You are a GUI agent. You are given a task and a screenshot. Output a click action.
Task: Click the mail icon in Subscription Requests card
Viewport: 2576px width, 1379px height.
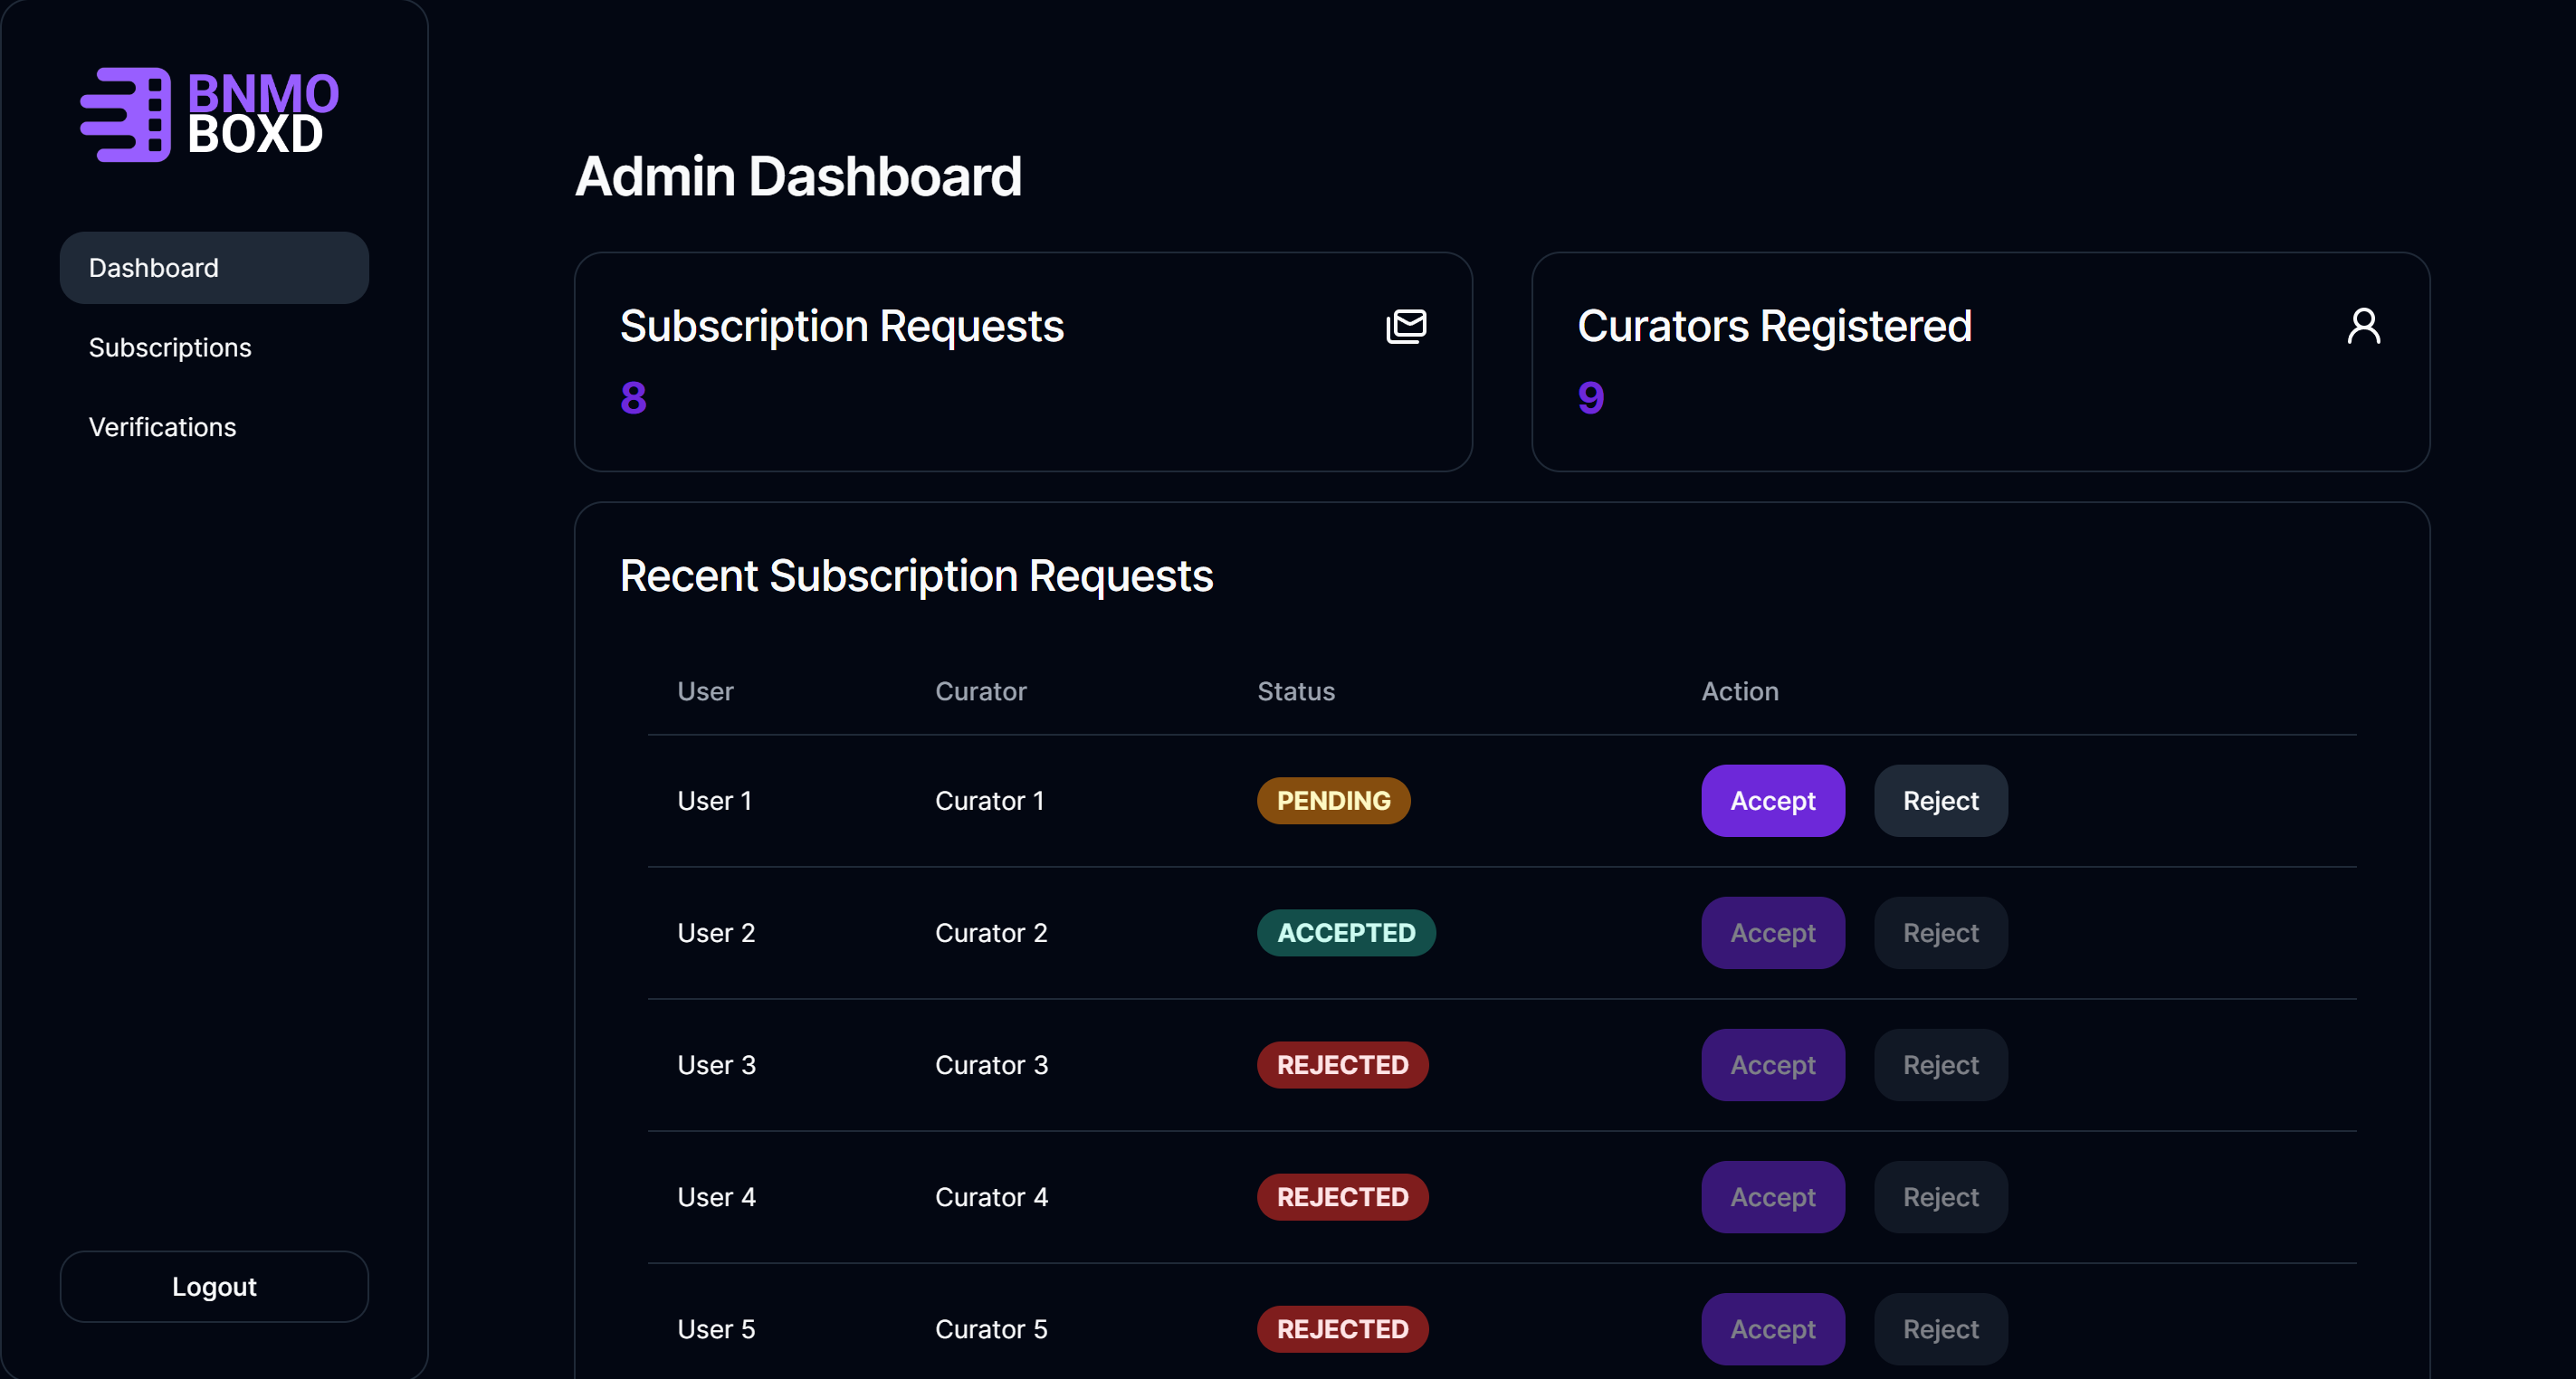1406,326
